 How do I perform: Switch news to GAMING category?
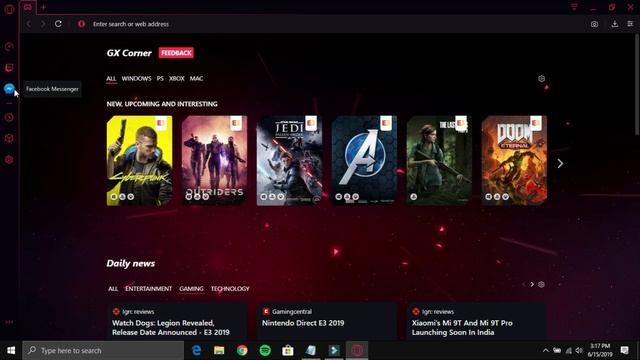click(x=191, y=289)
